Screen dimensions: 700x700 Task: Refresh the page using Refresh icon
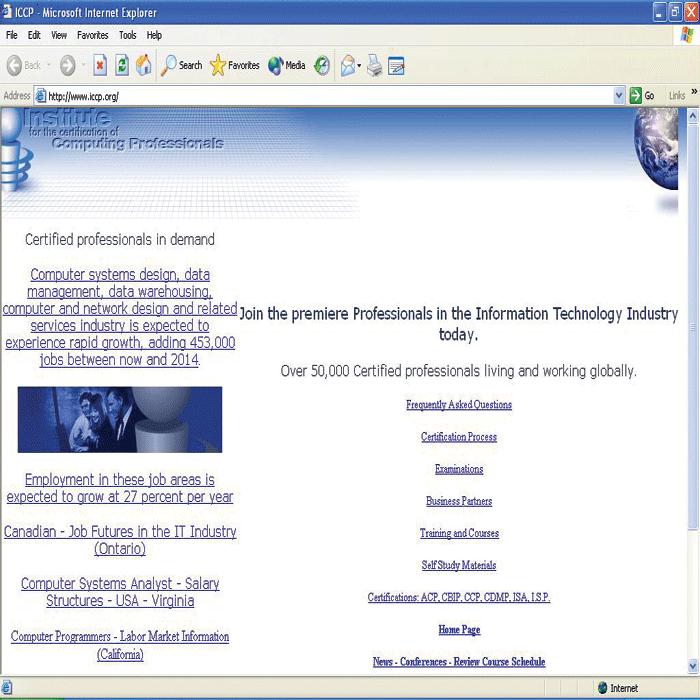(122, 66)
